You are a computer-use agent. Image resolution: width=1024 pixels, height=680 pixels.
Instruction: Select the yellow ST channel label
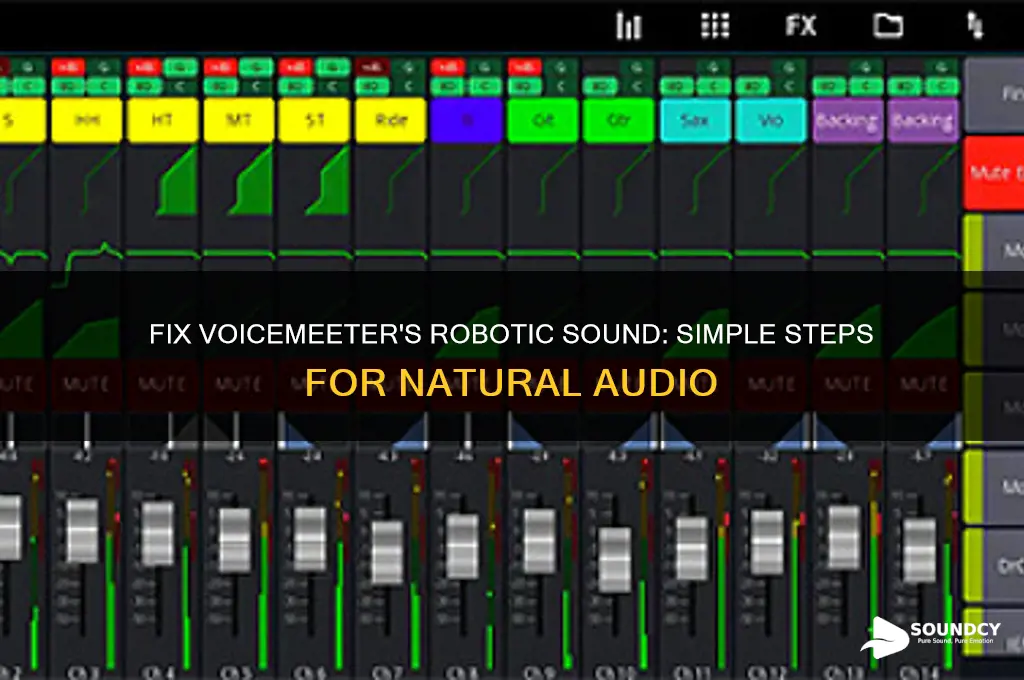(314, 120)
